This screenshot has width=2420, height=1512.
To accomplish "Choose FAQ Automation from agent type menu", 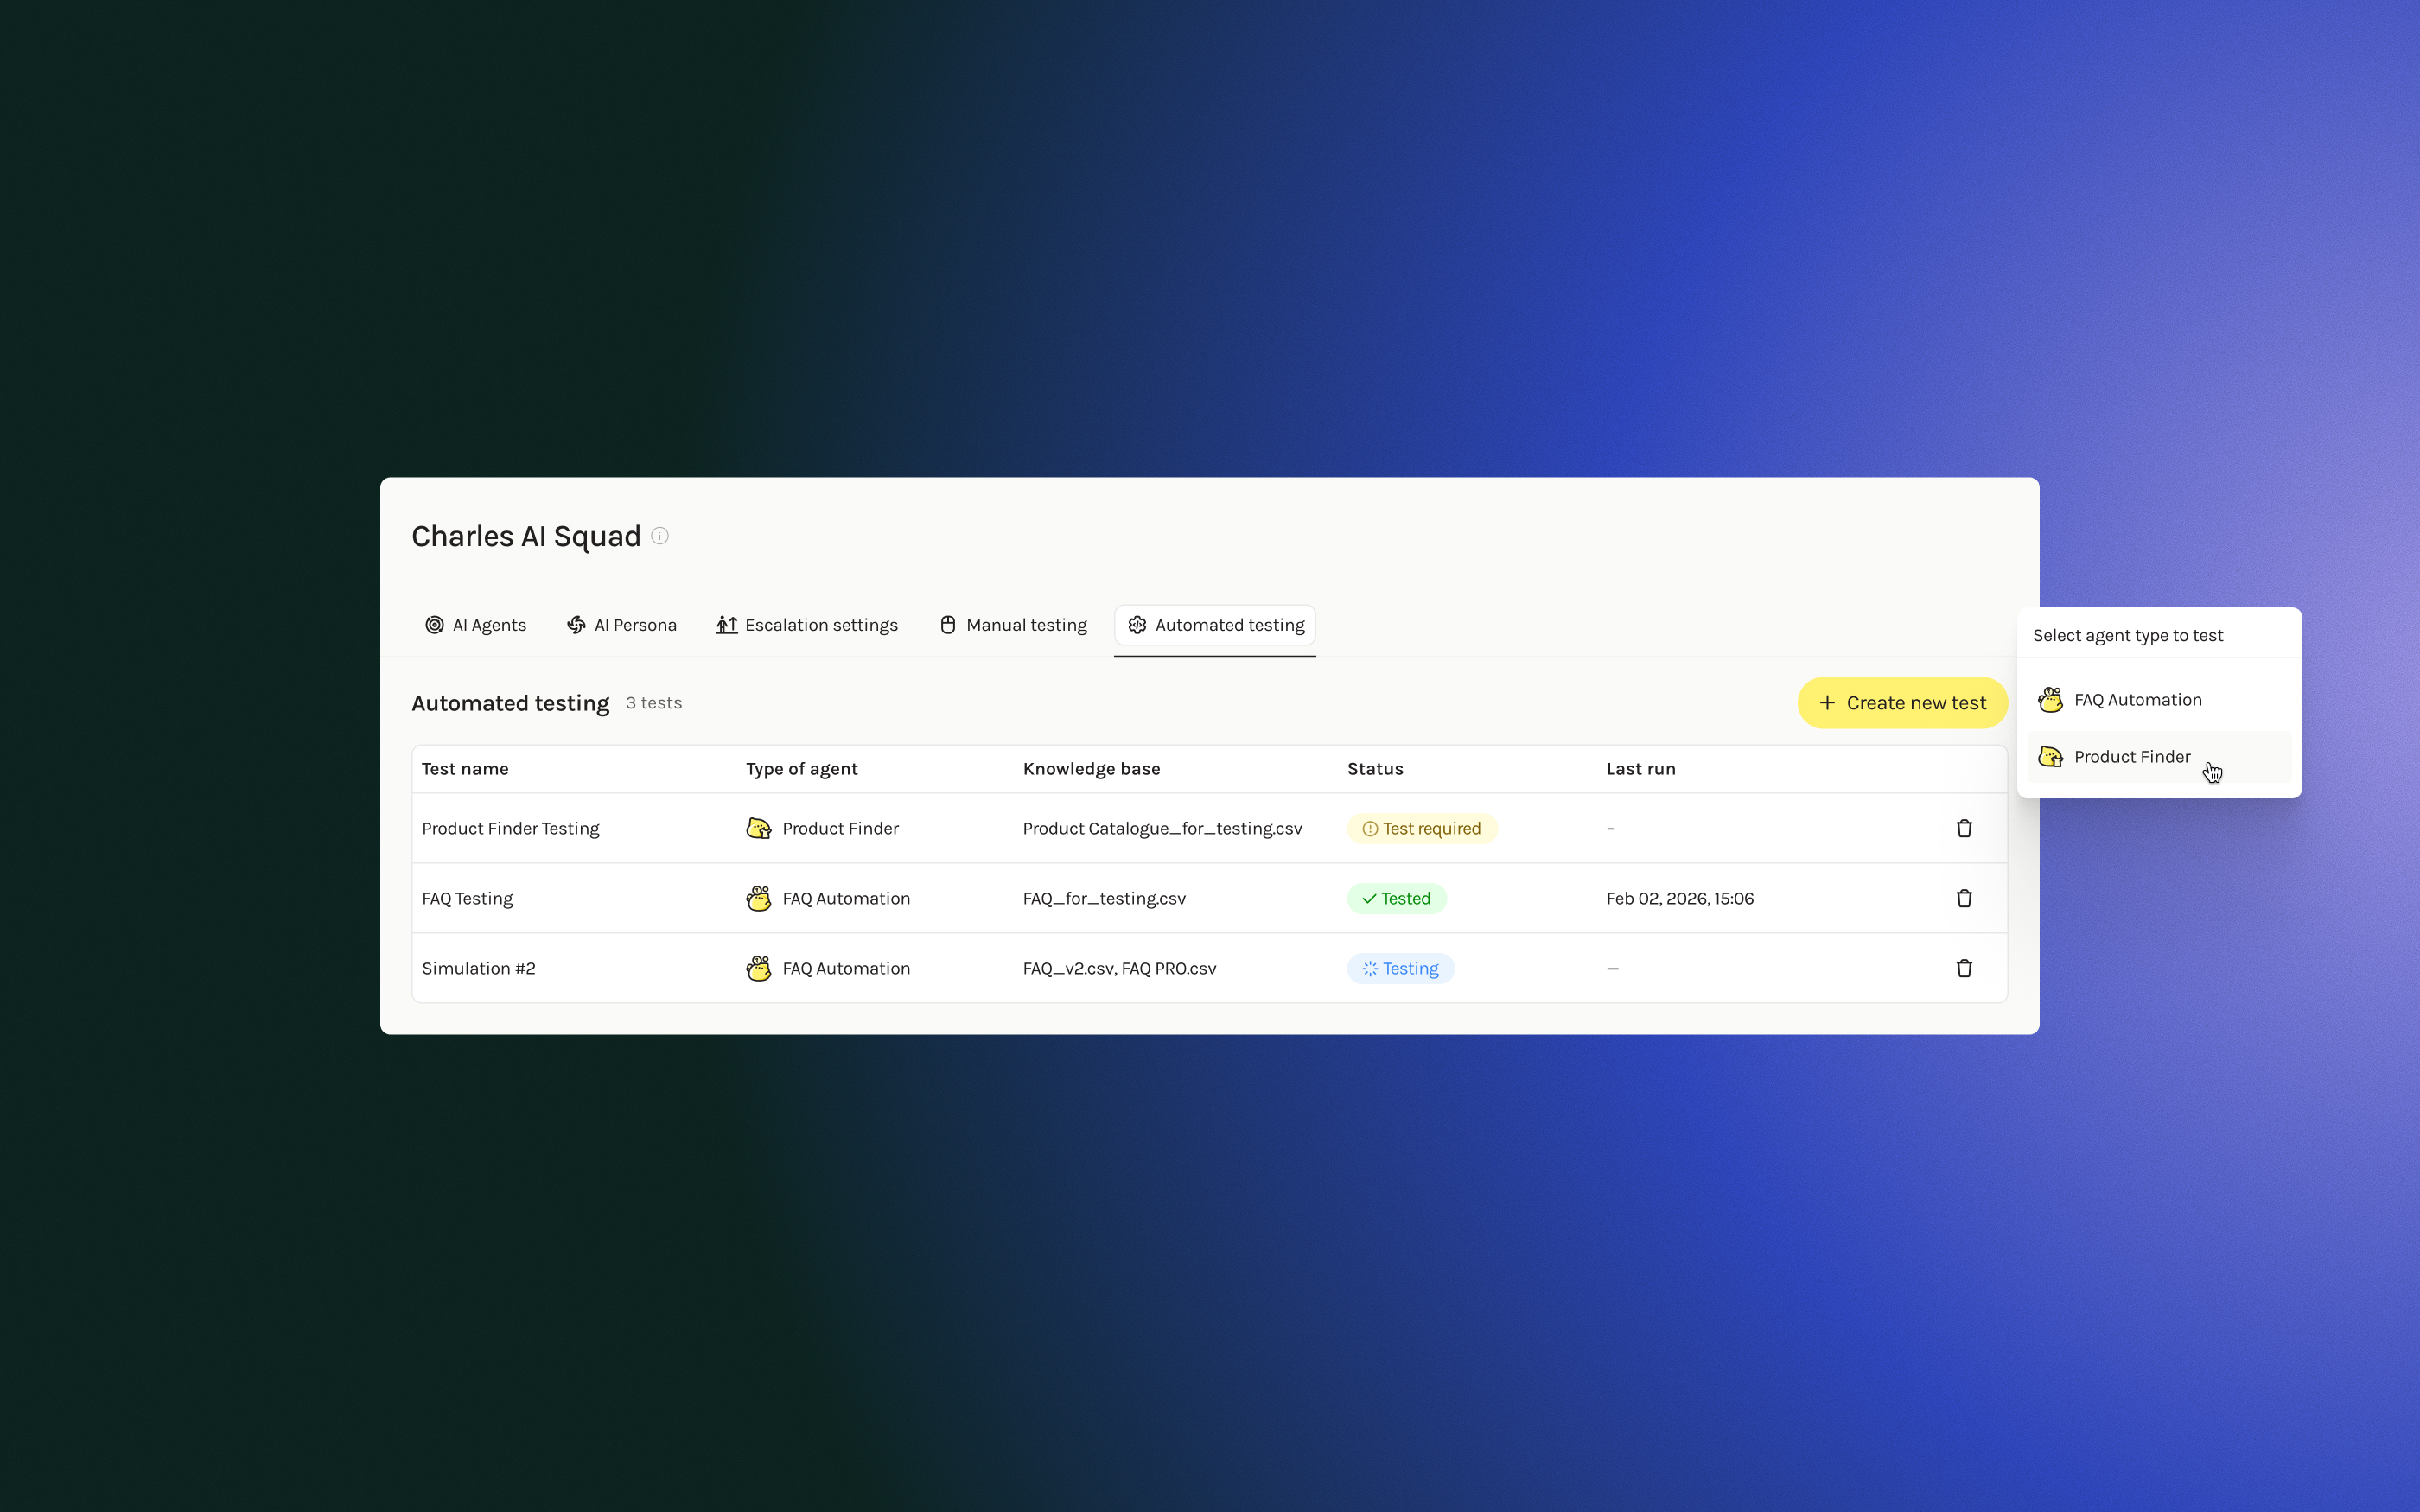I will coord(2137,700).
